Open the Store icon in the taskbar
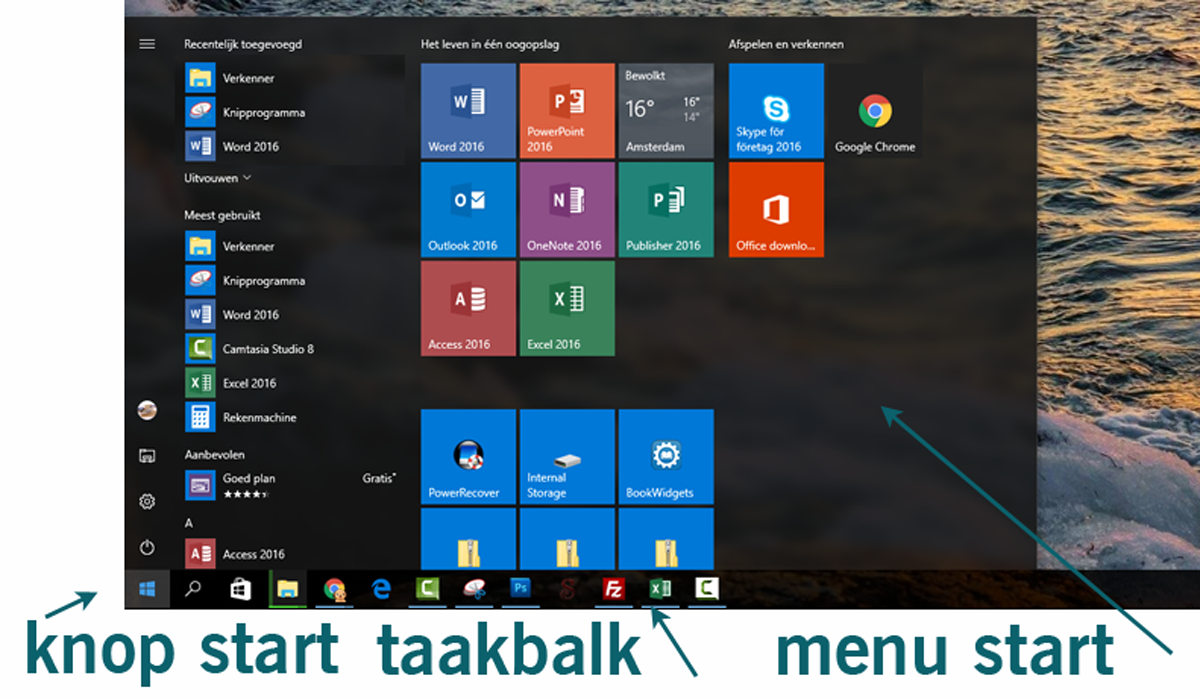1200x699 pixels. click(x=240, y=590)
